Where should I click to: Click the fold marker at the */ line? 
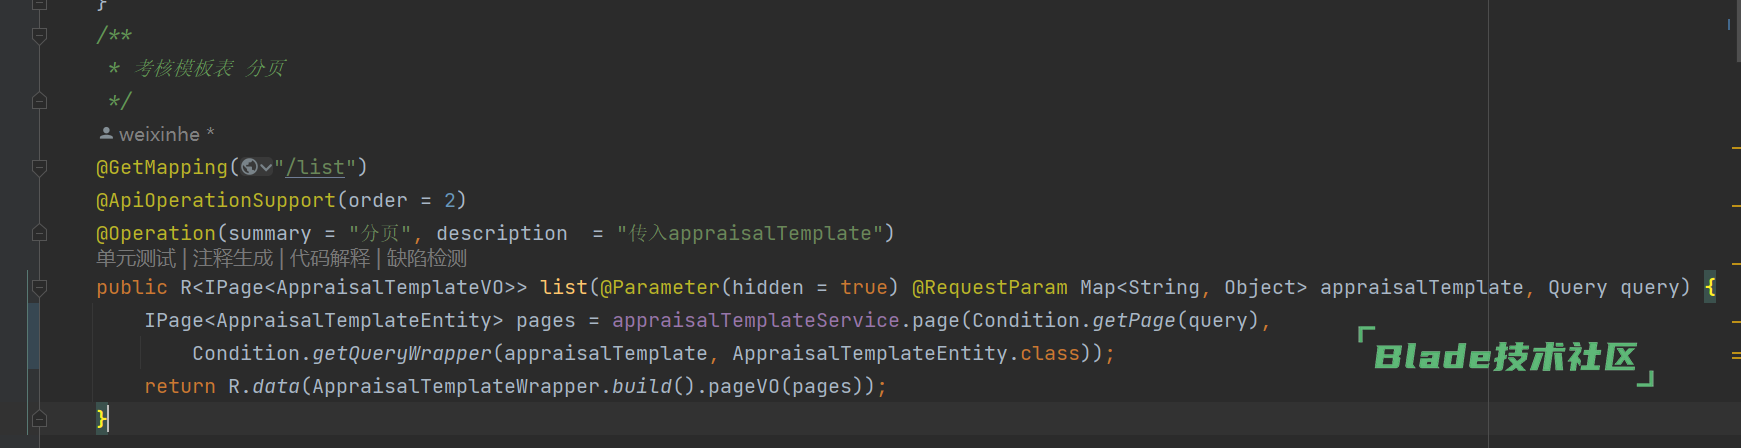tap(40, 101)
